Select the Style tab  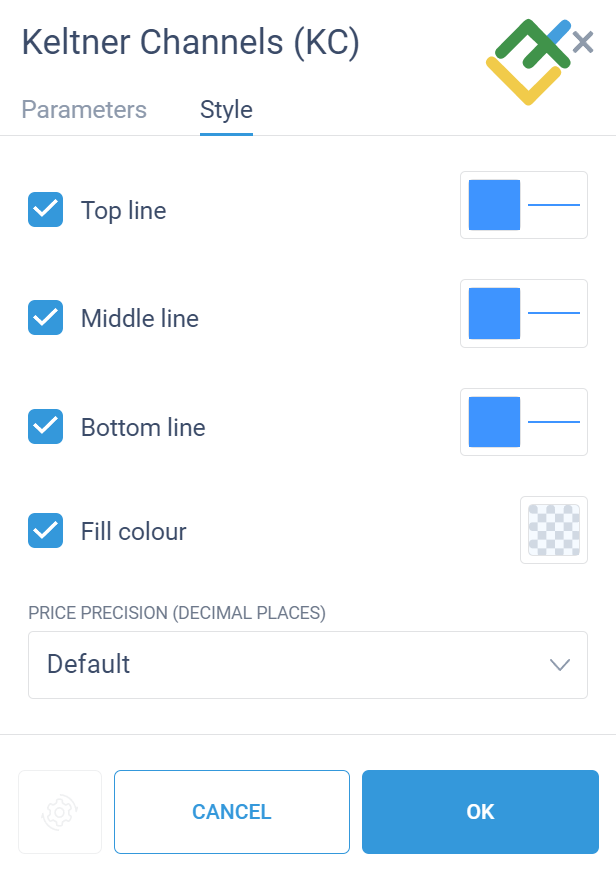[226, 109]
